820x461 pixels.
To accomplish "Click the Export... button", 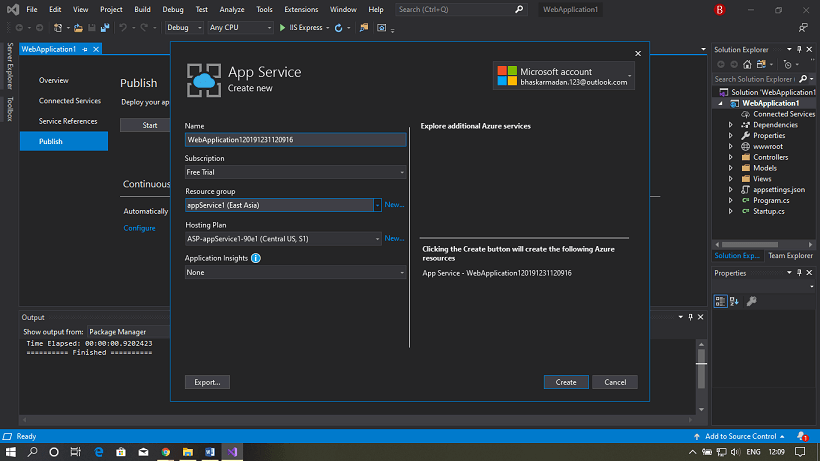I will point(207,382).
